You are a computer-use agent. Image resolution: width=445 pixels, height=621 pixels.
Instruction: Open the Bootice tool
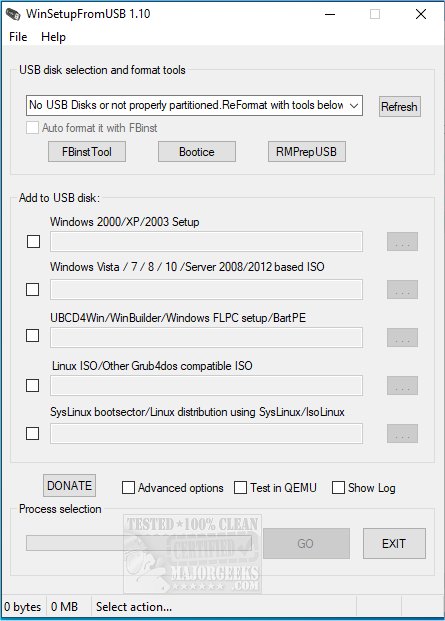[x=197, y=152]
